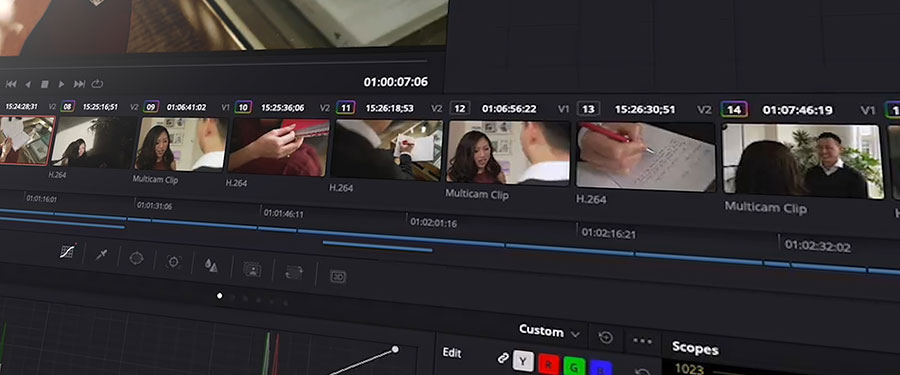
Task: Open the Blur/Sharpen palette
Action: (x=211, y=265)
